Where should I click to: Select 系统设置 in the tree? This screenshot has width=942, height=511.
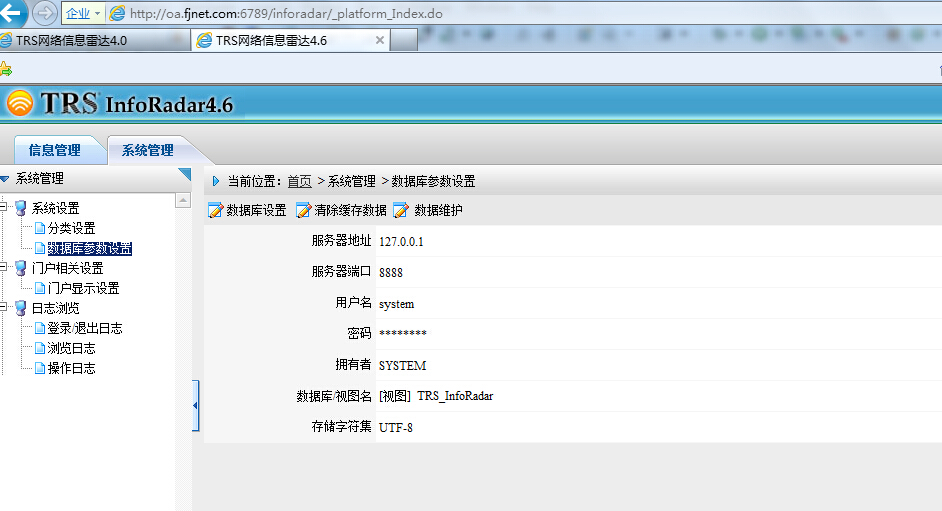(55, 208)
